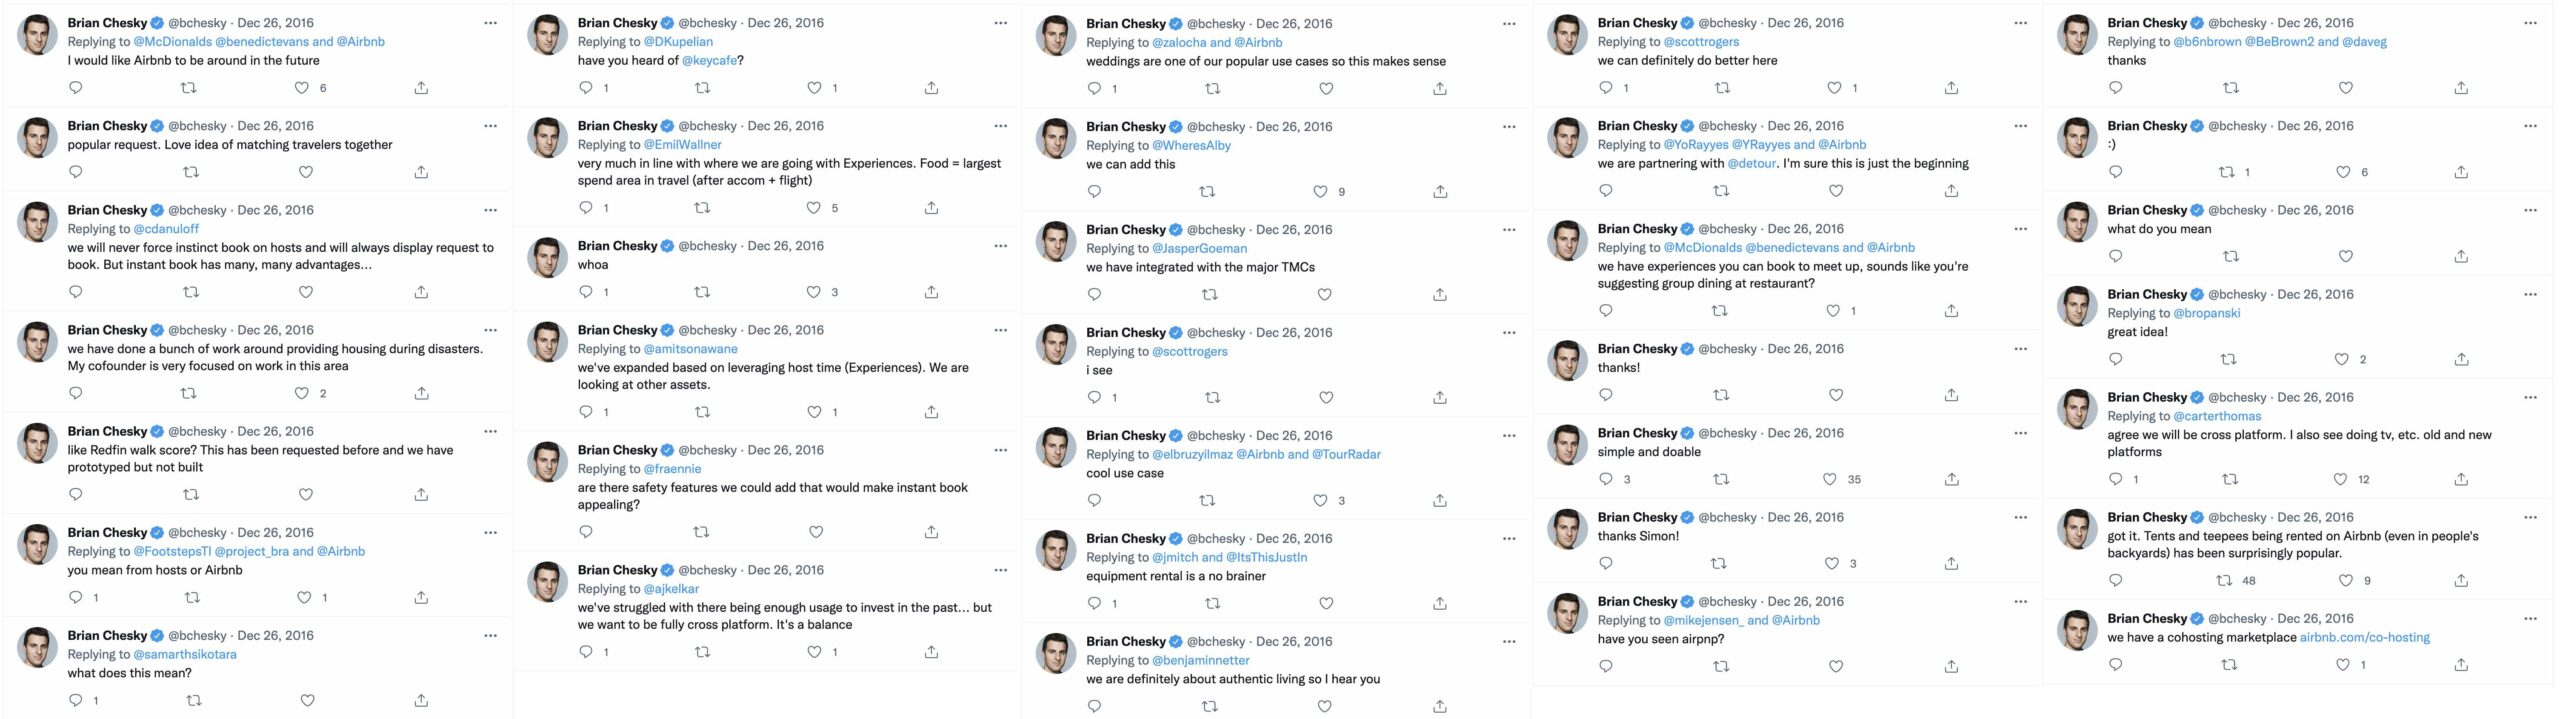Reply to the "simple and doable" tweet
Viewport: 2560px width, 719px height.
point(1606,479)
